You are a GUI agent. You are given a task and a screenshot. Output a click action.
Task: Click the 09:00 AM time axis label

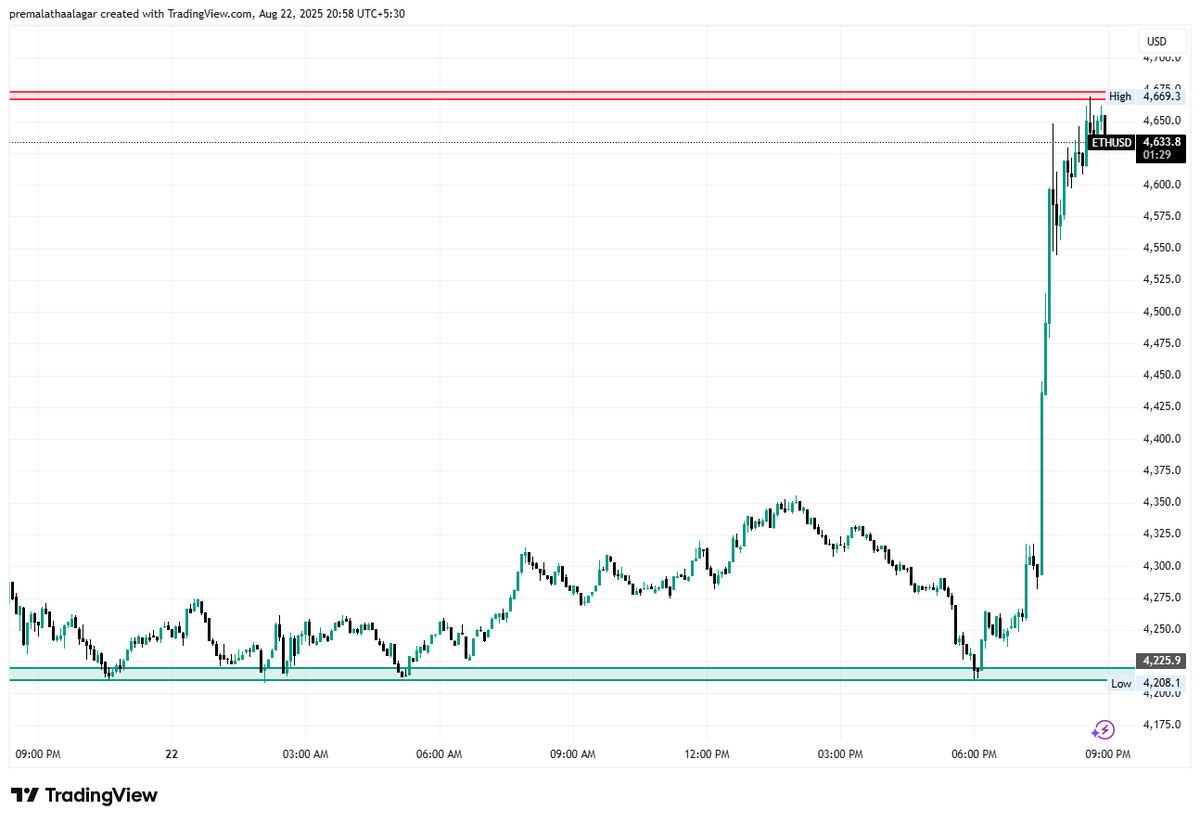573,755
